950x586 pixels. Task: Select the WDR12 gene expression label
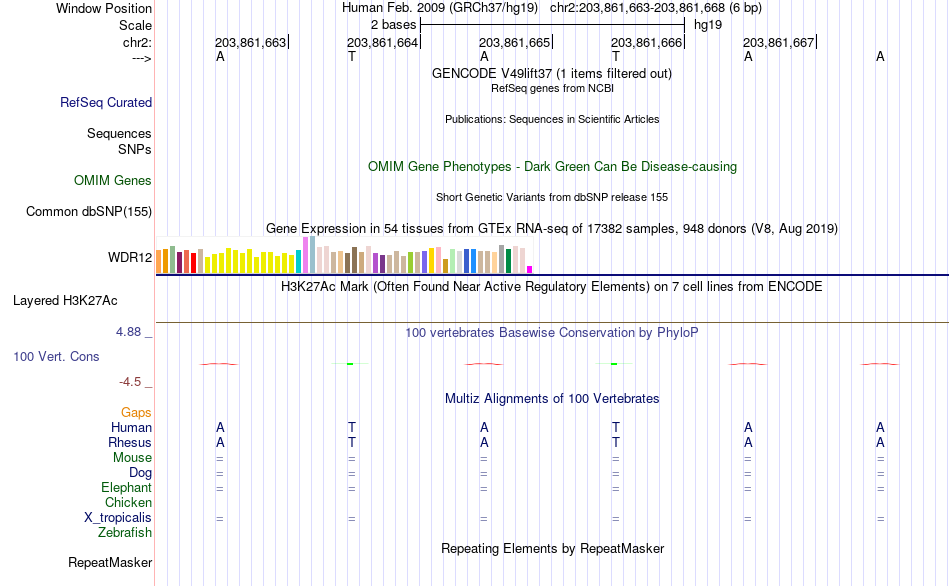(130, 258)
